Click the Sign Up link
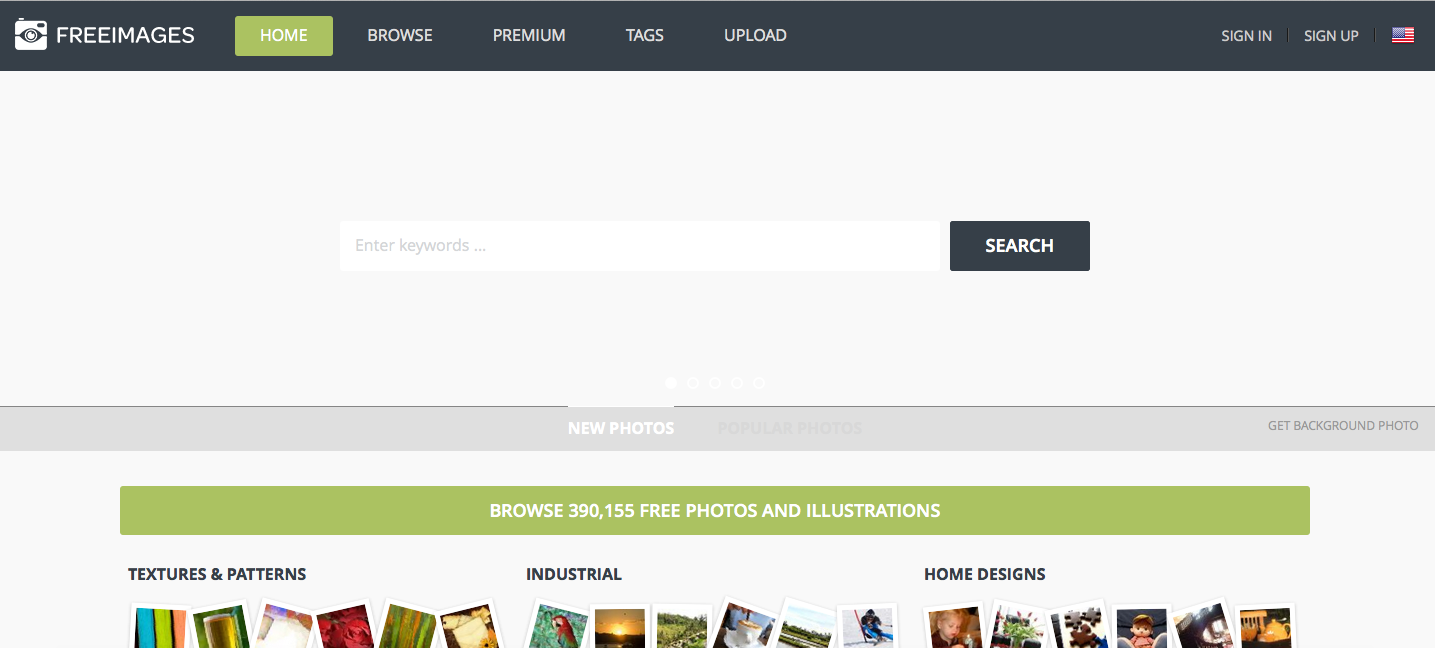 coord(1330,36)
